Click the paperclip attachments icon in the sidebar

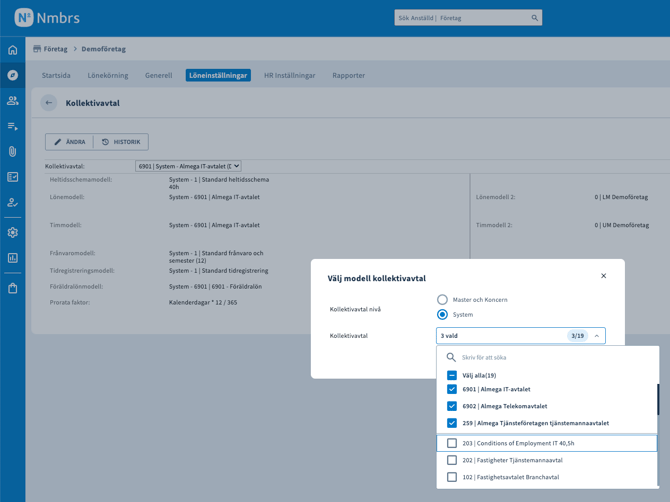[x=13, y=152]
